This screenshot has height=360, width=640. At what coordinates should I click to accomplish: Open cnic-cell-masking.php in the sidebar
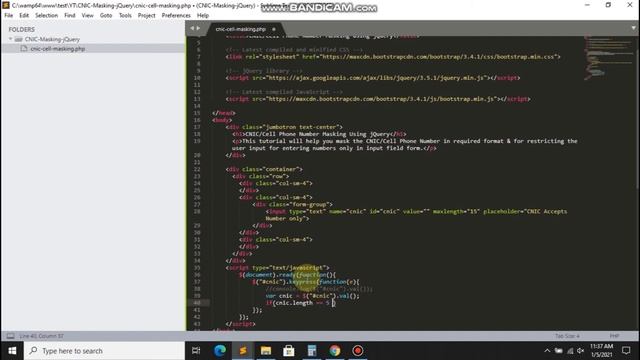(58, 49)
